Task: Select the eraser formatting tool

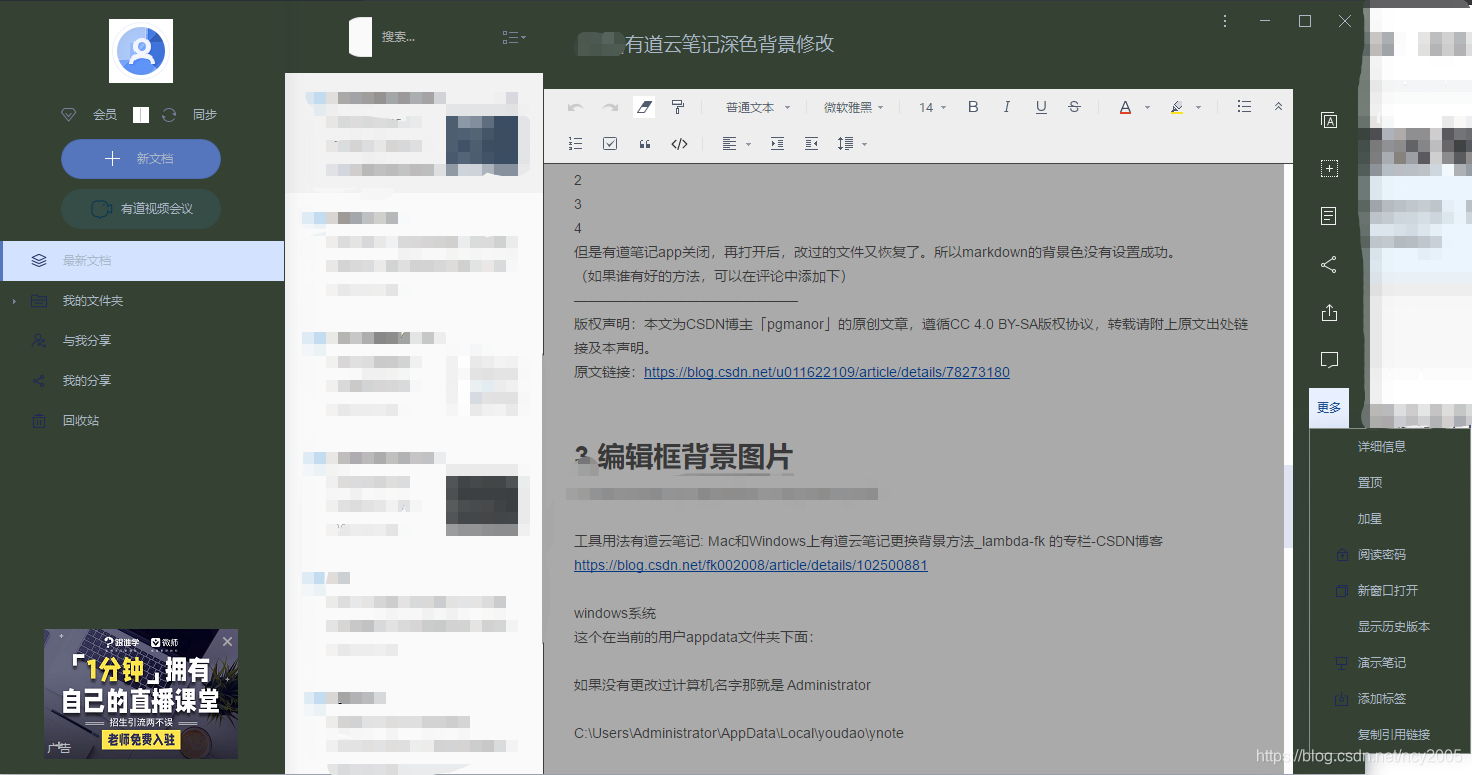Action: click(x=644, y=106)
